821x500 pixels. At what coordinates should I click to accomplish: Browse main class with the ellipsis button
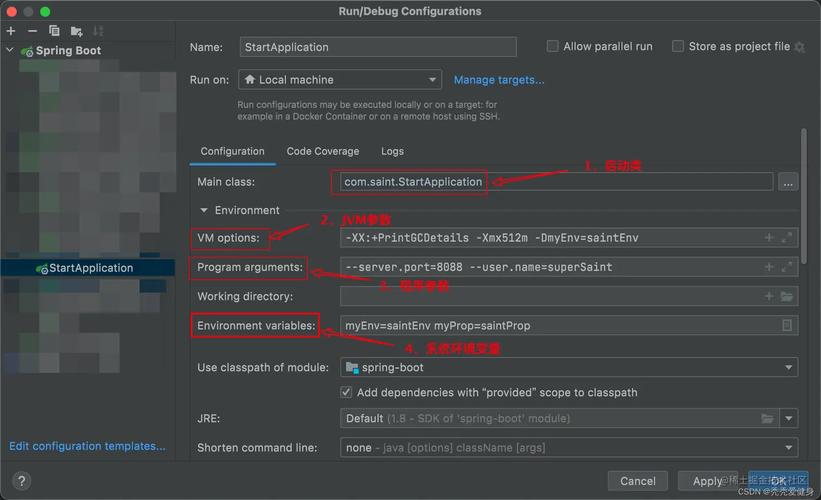(787, 182)
